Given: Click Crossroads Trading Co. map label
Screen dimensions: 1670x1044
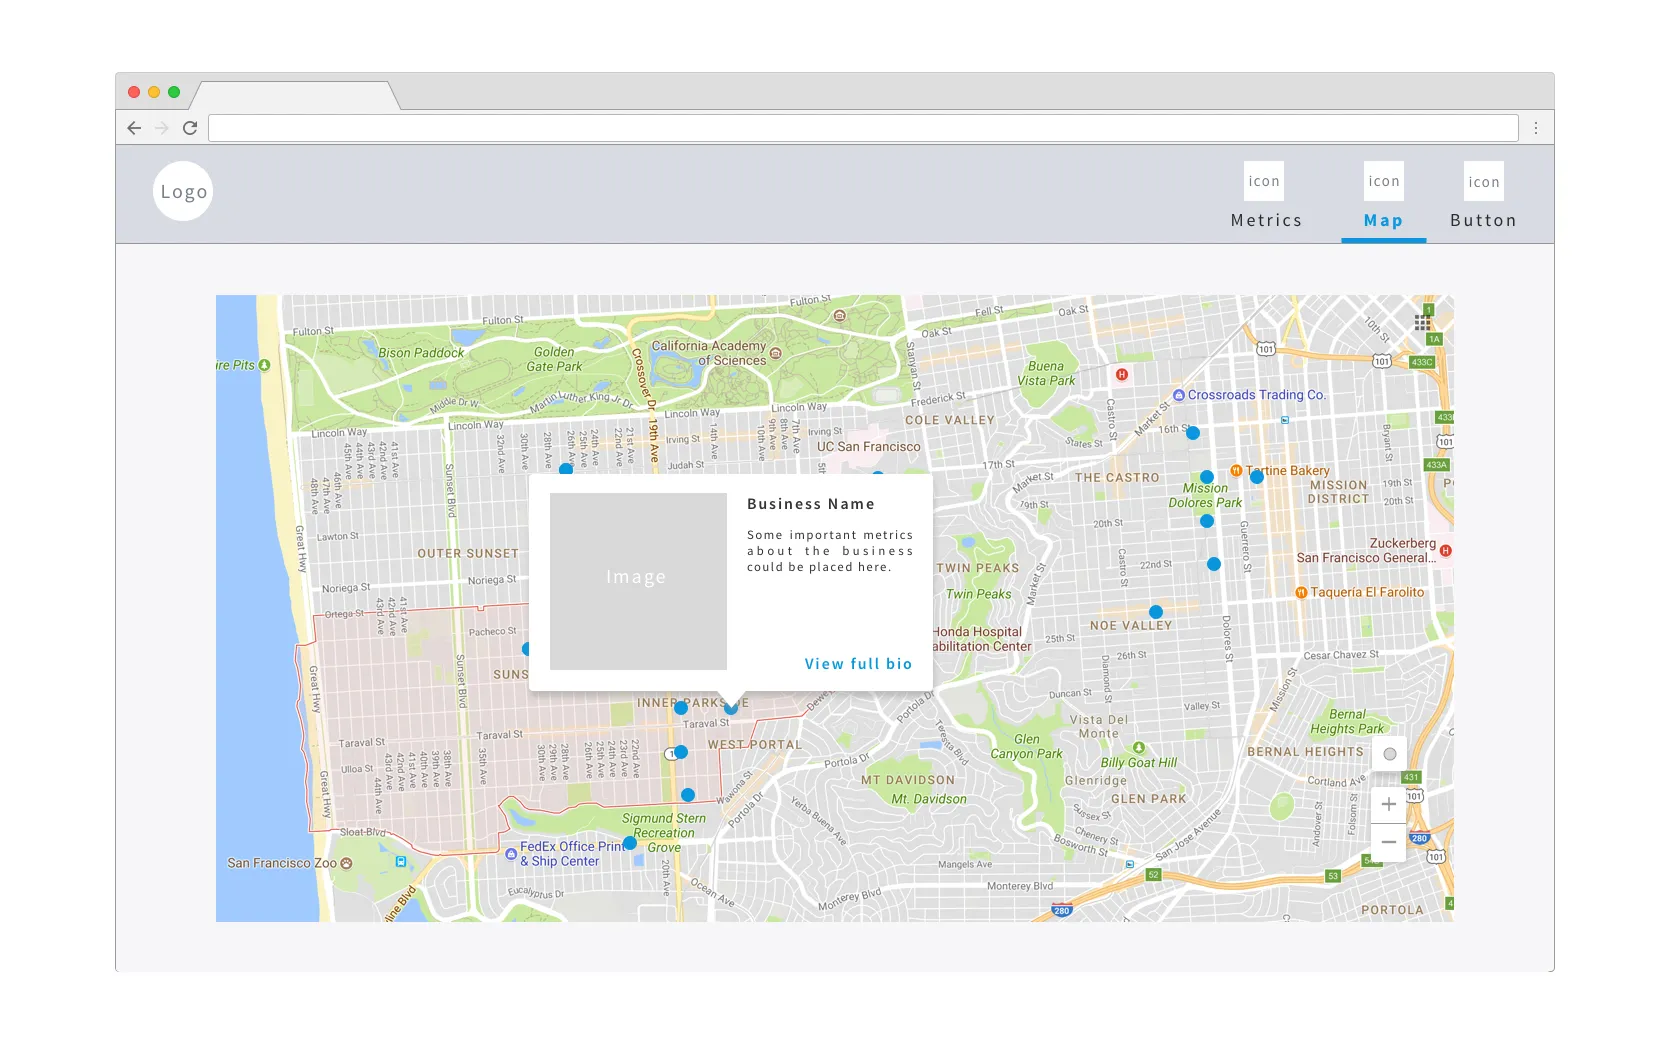Looking at the screenshot, I should 1256,395.
